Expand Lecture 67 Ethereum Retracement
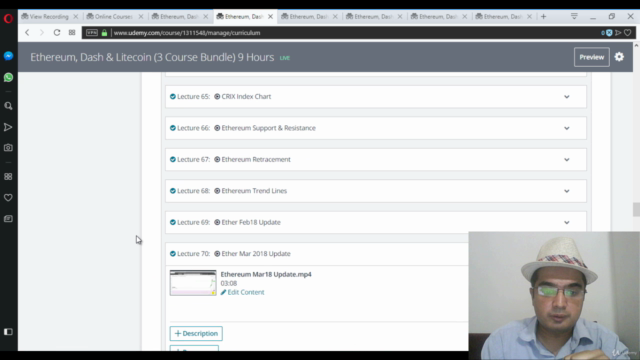The image size is (640, 360). [567, 160]
